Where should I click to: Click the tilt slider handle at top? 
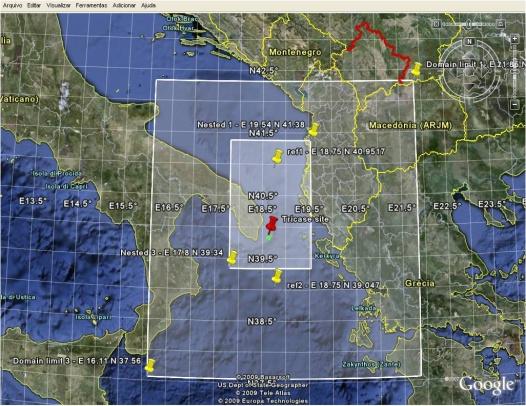[x=469, y=24]
